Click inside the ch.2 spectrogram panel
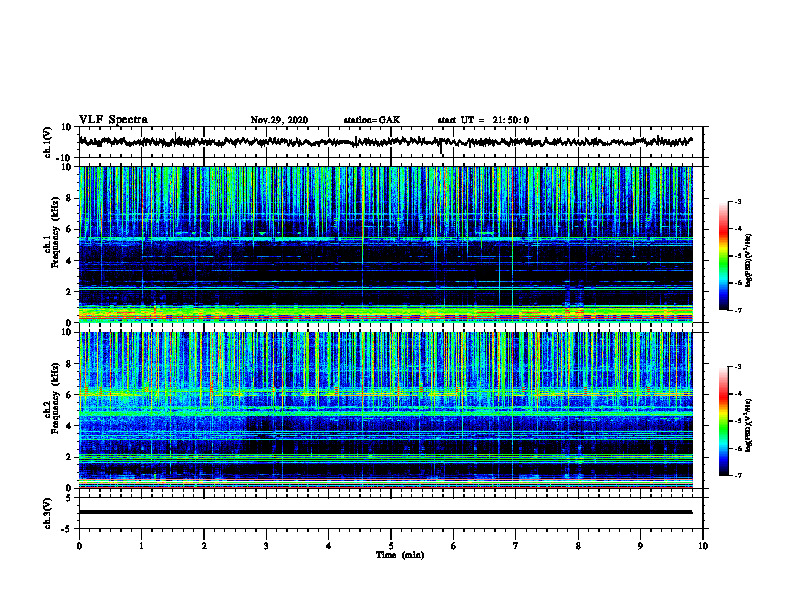The width and height of the screenshot is (792, 612). click(x=385, y=410)
